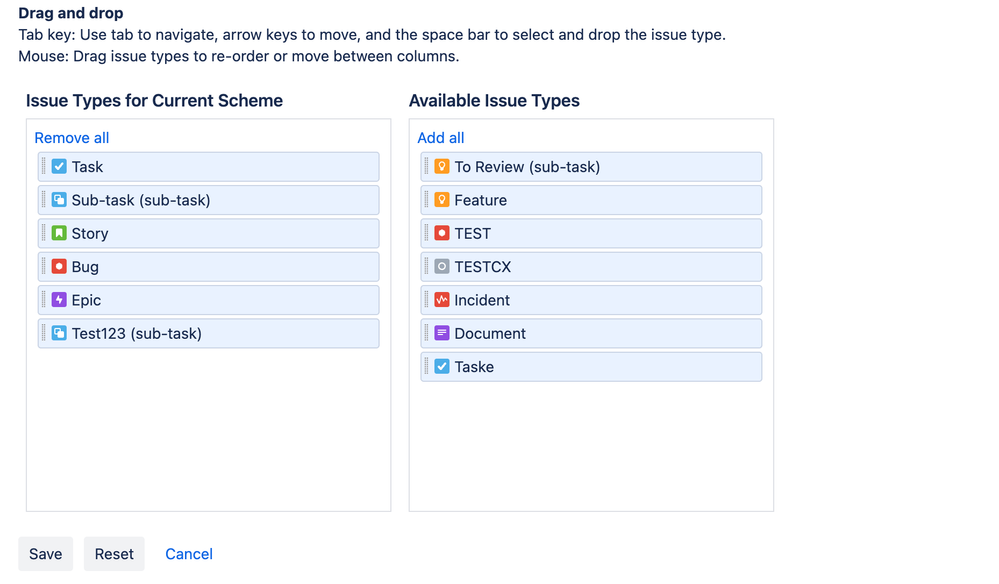This screenshot has width=999, height=584.
Task: Click the Document issue type icon
Action: point(441,333)
